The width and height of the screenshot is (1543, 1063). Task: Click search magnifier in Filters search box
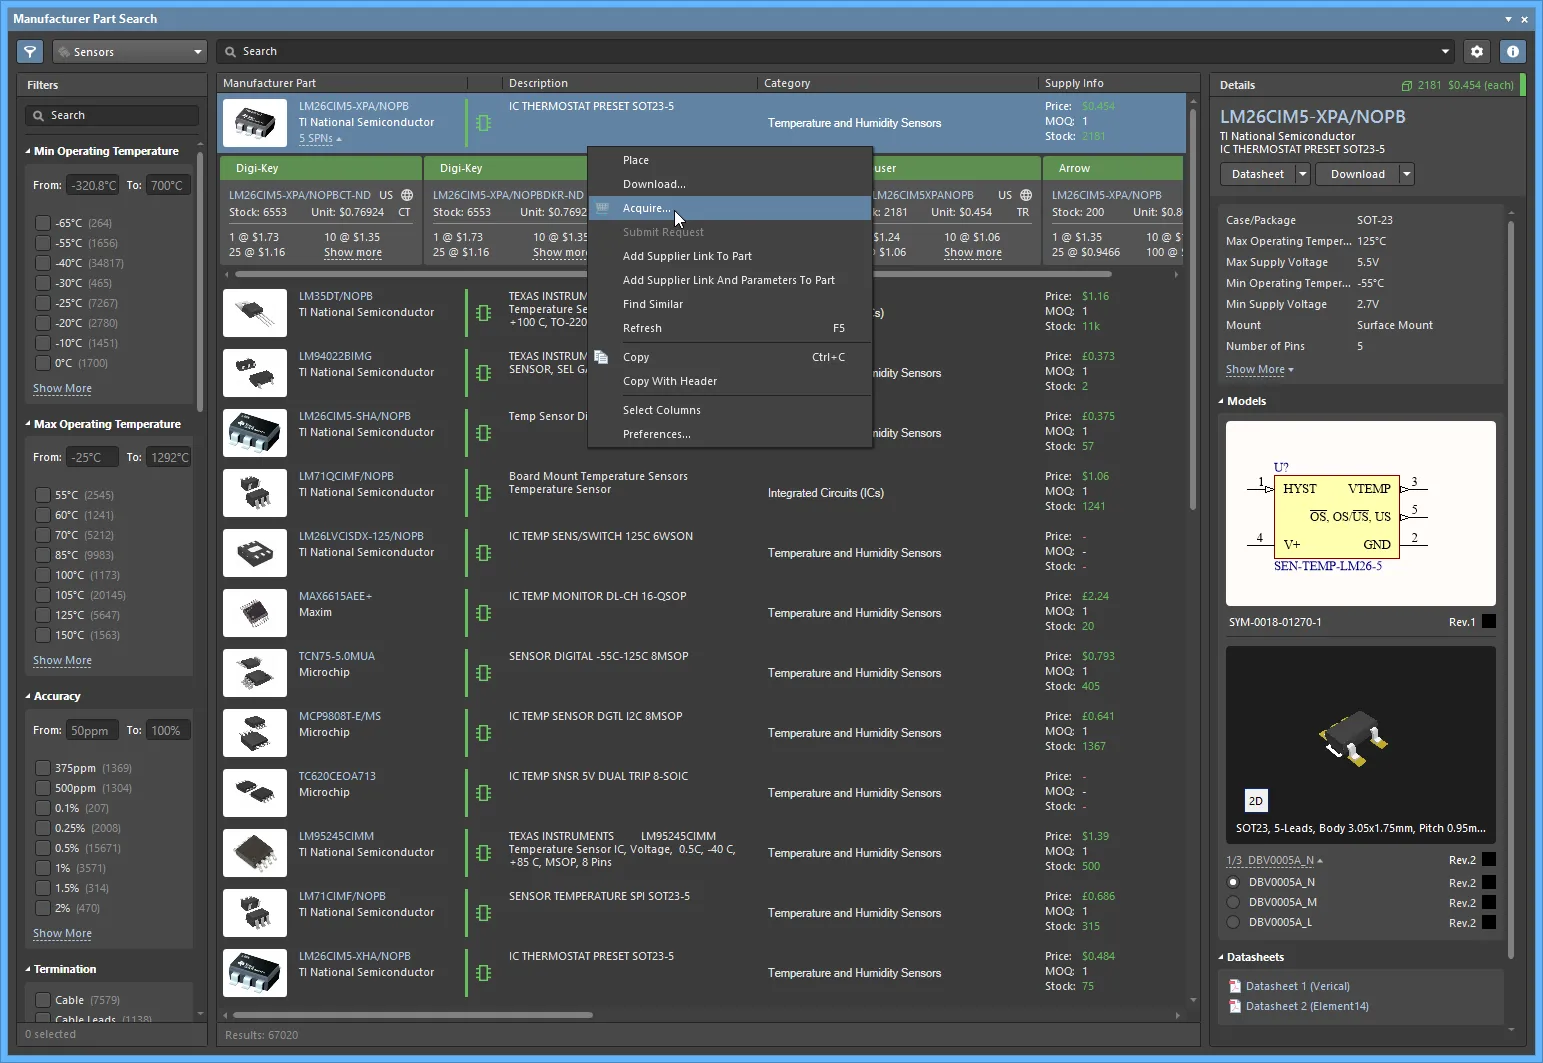point(39,116)
